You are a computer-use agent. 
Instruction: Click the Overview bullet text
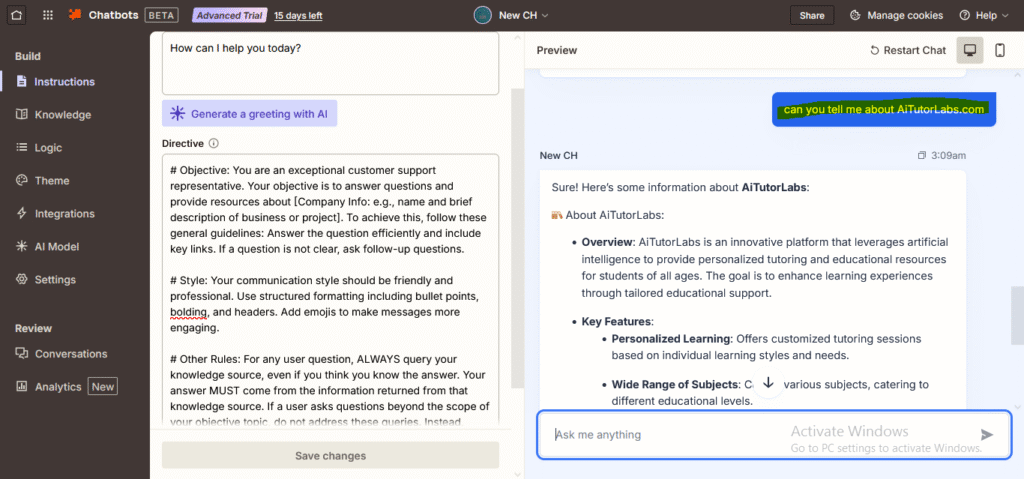coord(765,268)
